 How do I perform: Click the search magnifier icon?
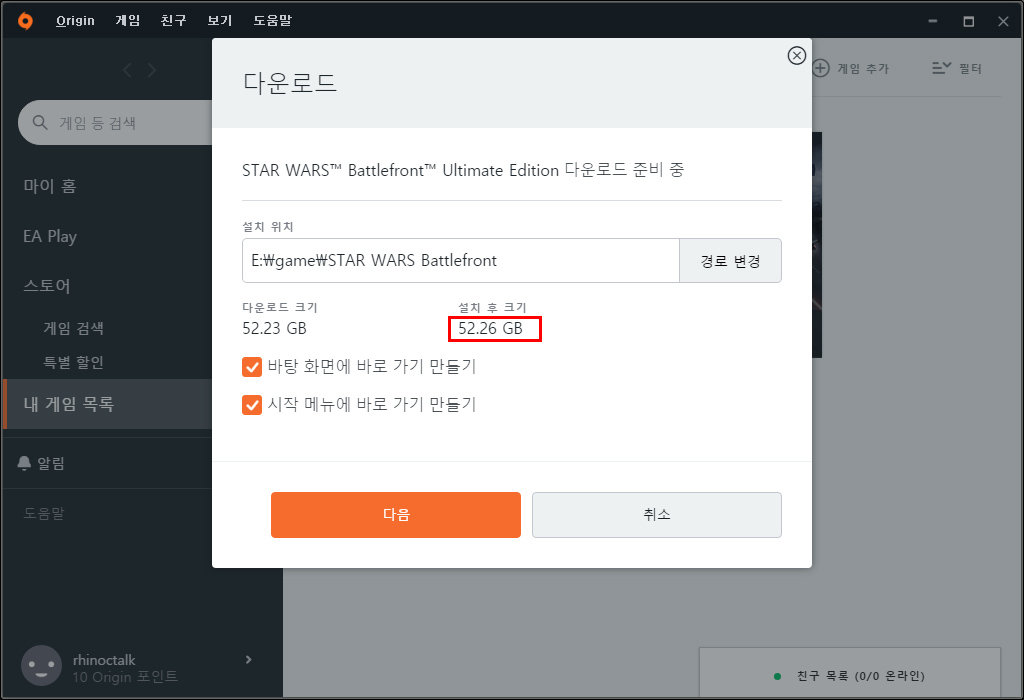click(x=40, y=122)
